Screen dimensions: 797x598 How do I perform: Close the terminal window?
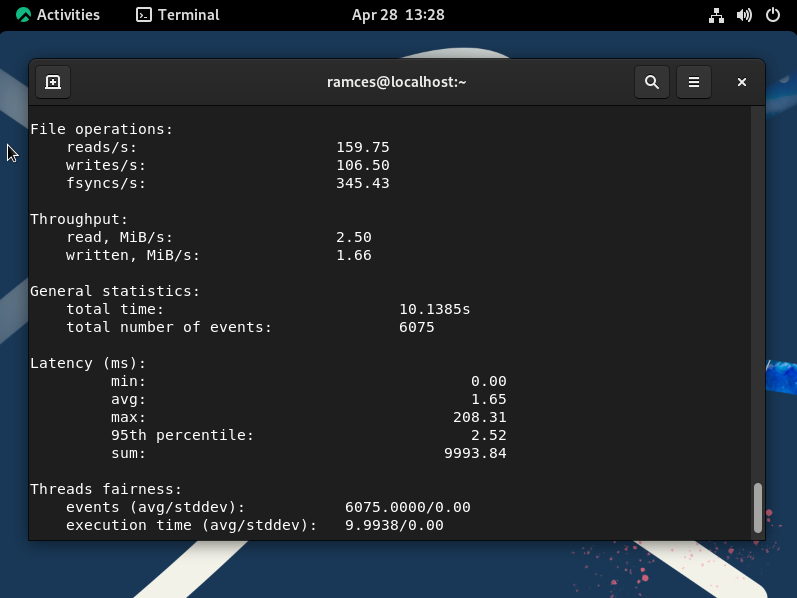(742, 82)
